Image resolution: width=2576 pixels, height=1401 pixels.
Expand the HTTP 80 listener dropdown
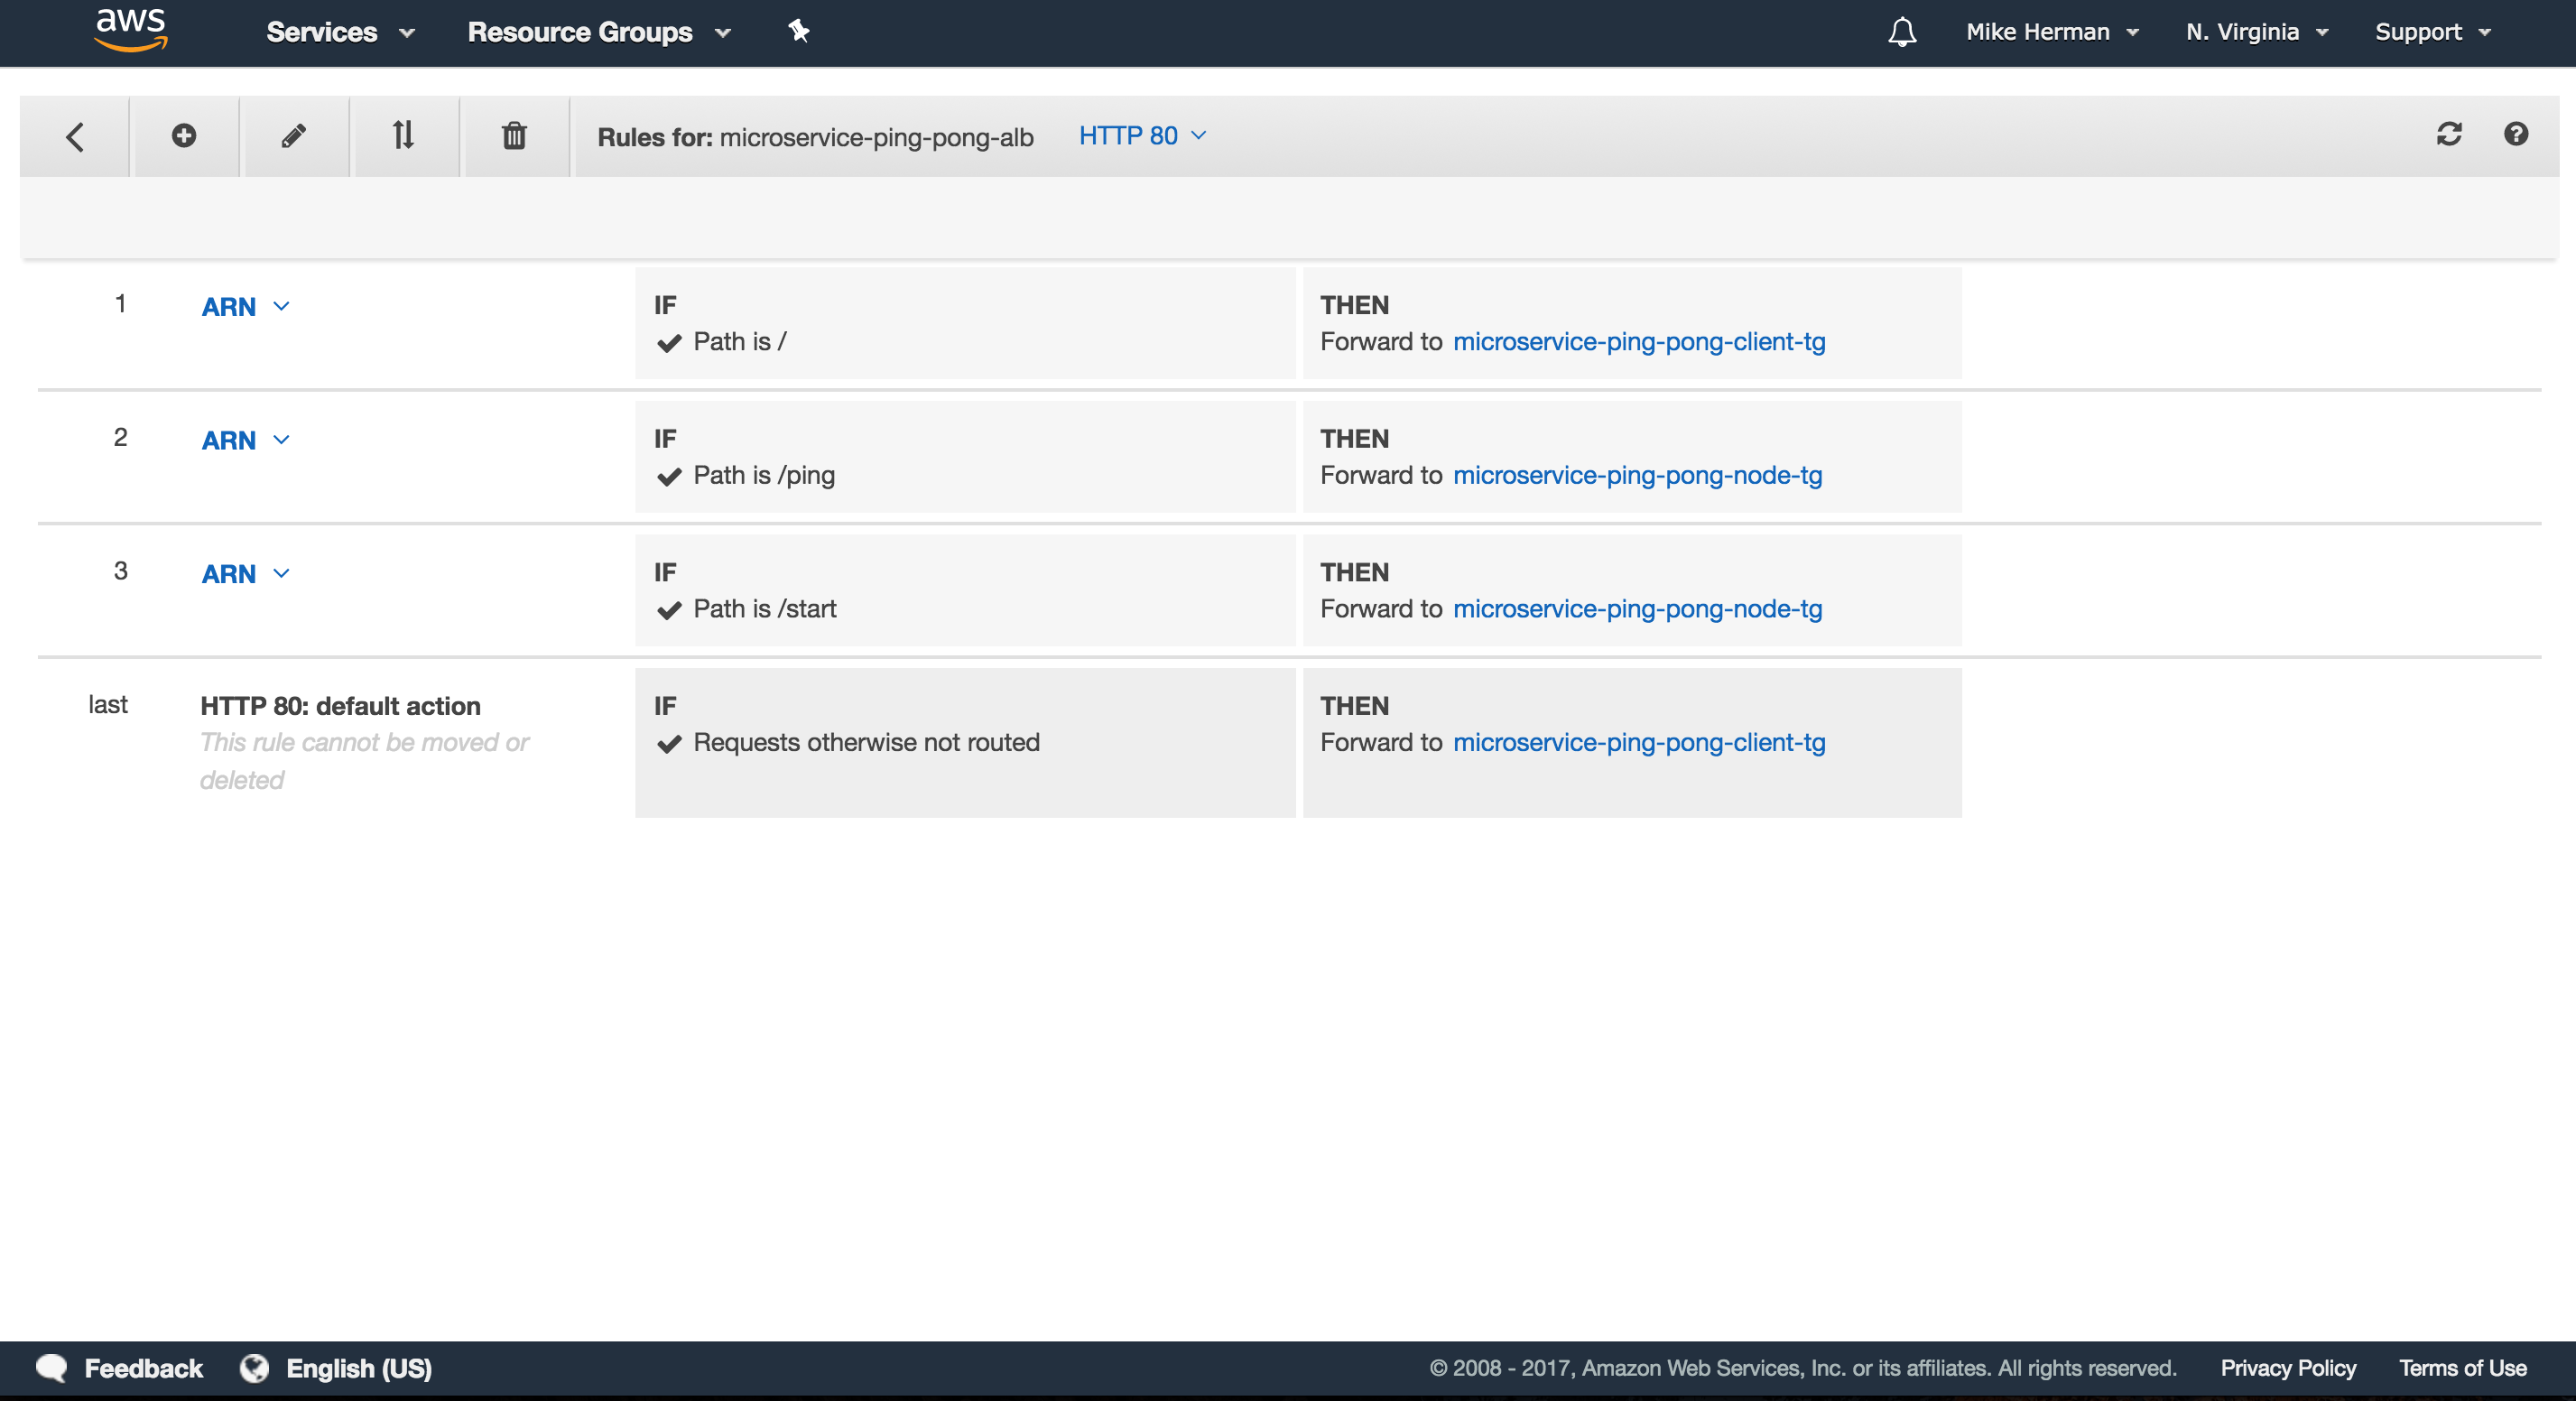click(1143, 135)
